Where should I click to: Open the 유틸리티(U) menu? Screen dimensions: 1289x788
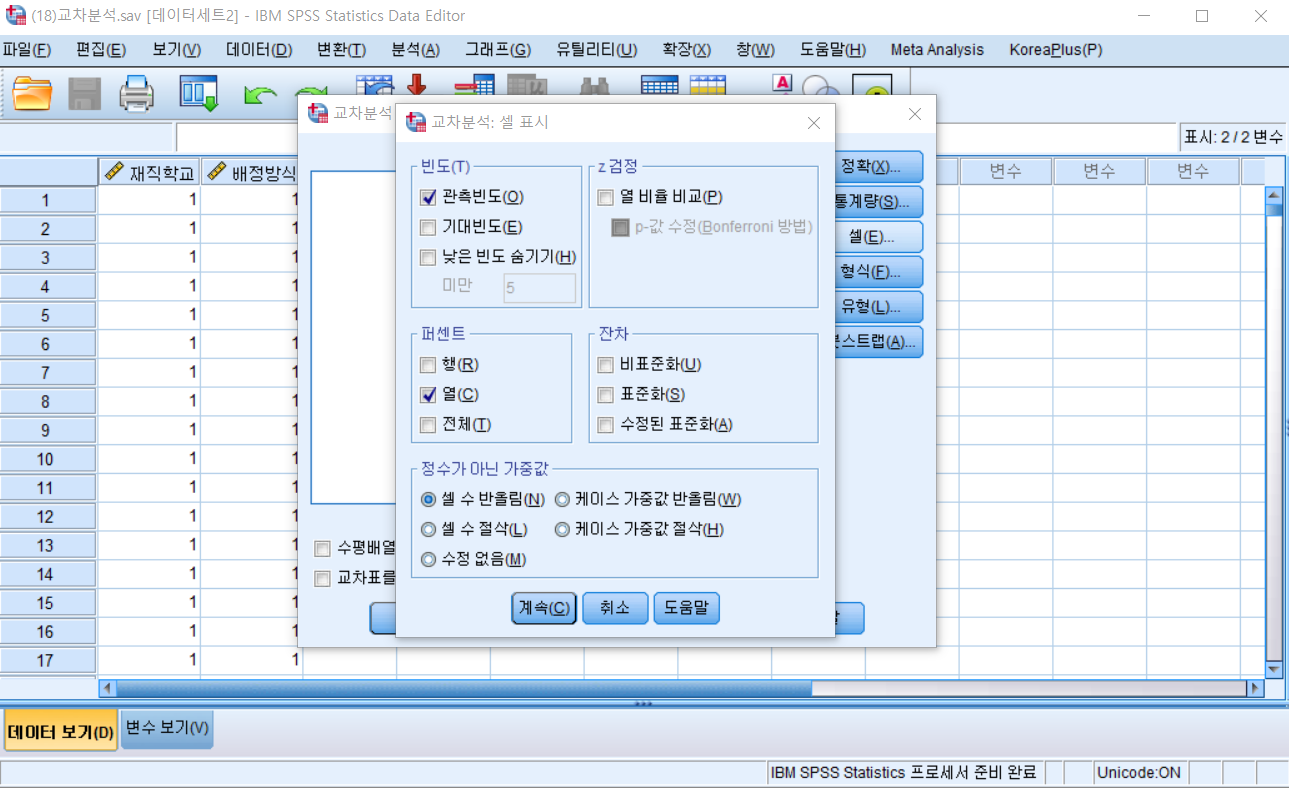tap(597, 50)
